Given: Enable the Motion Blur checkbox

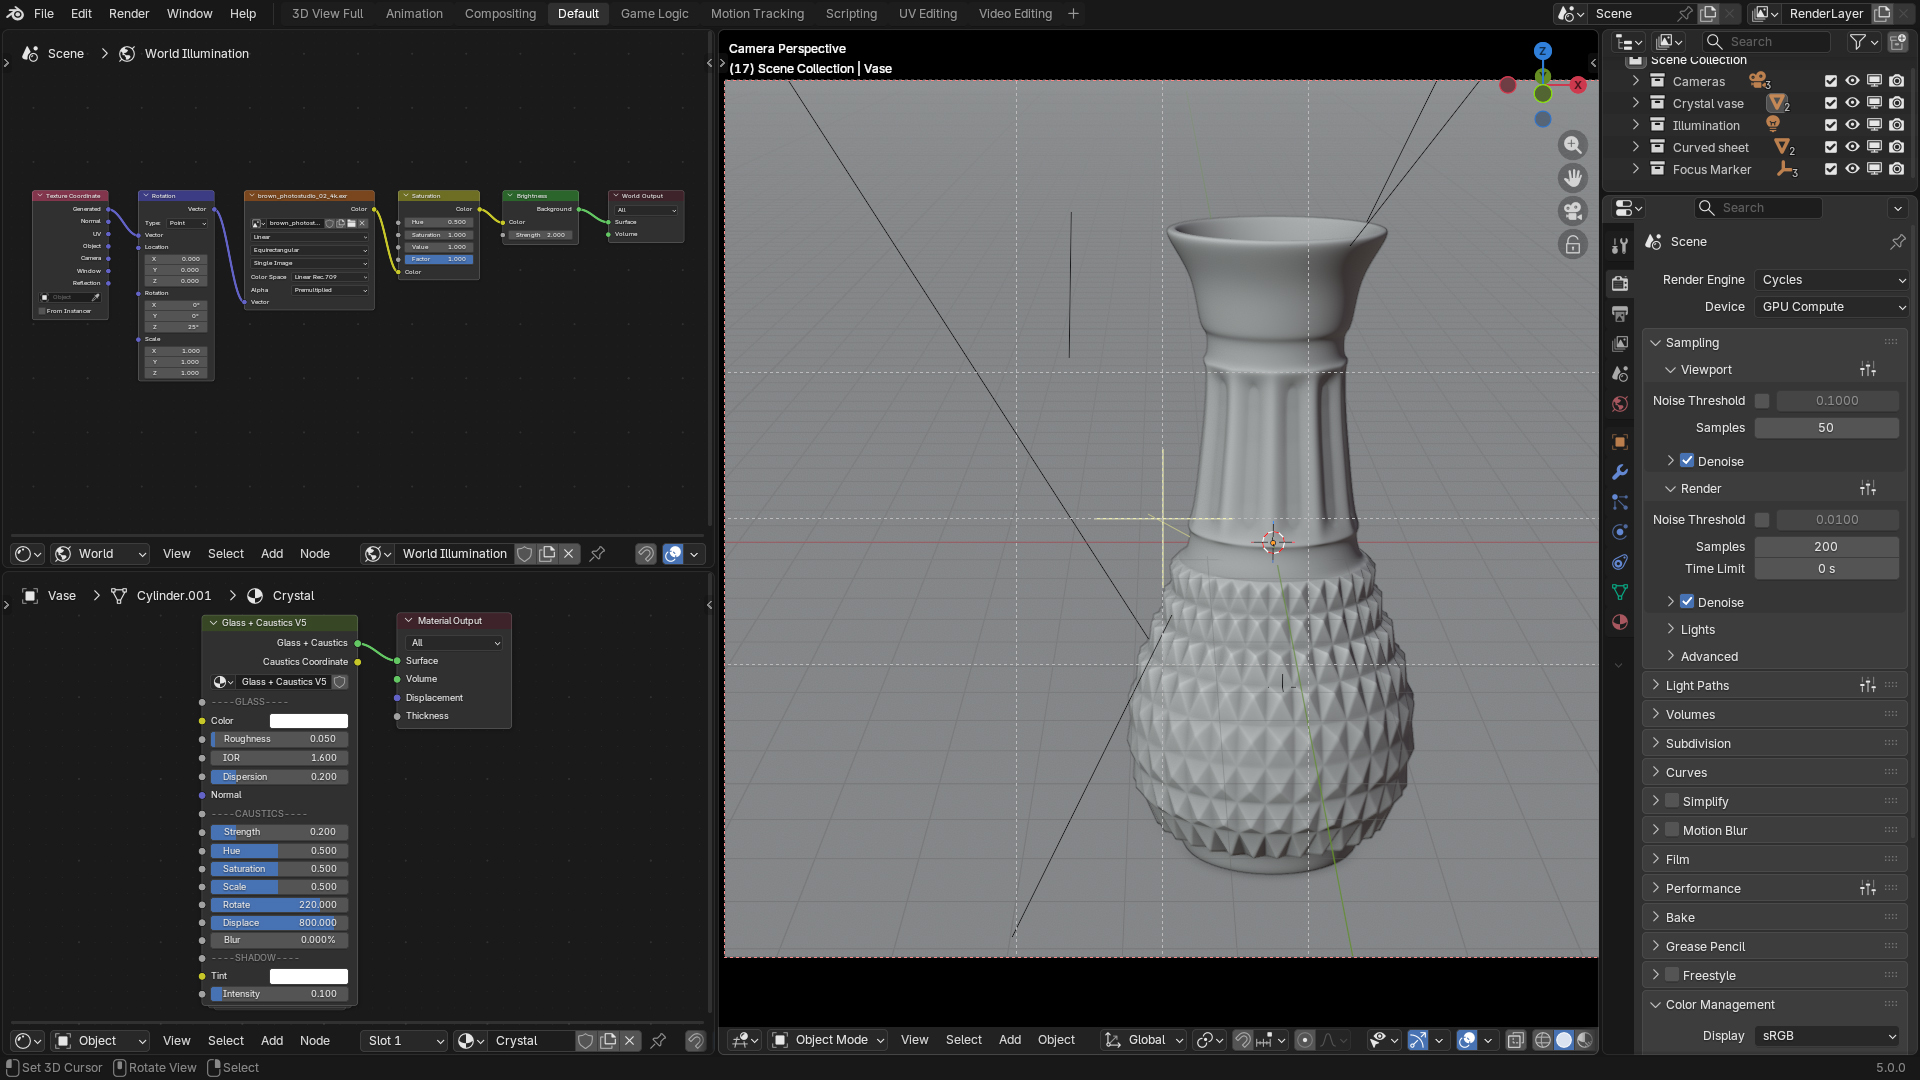Looking at the screenshot, I should [x=1672, y=830].
